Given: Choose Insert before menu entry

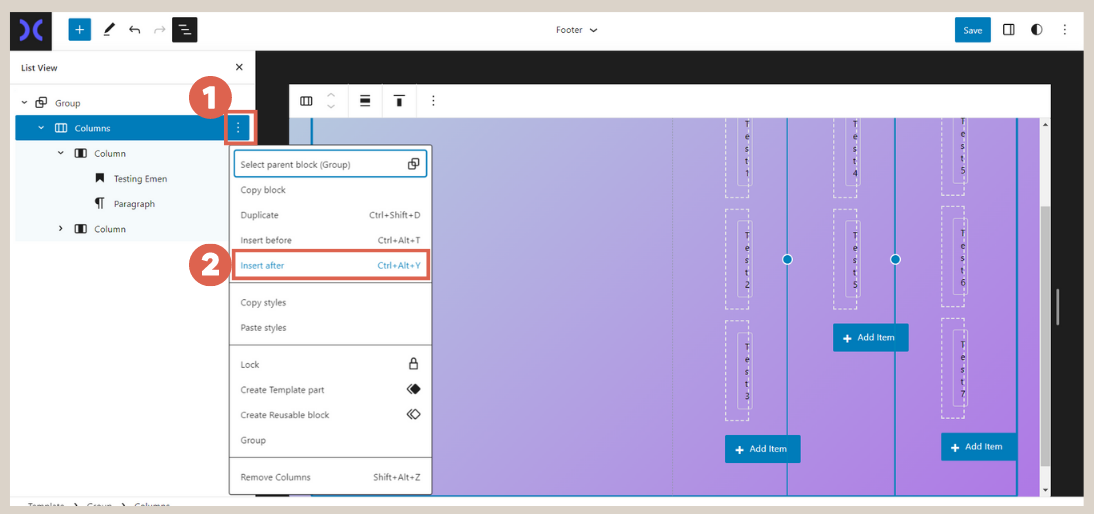Looking at the screenshot, I should pyautogui.click(x=330, y=240).
